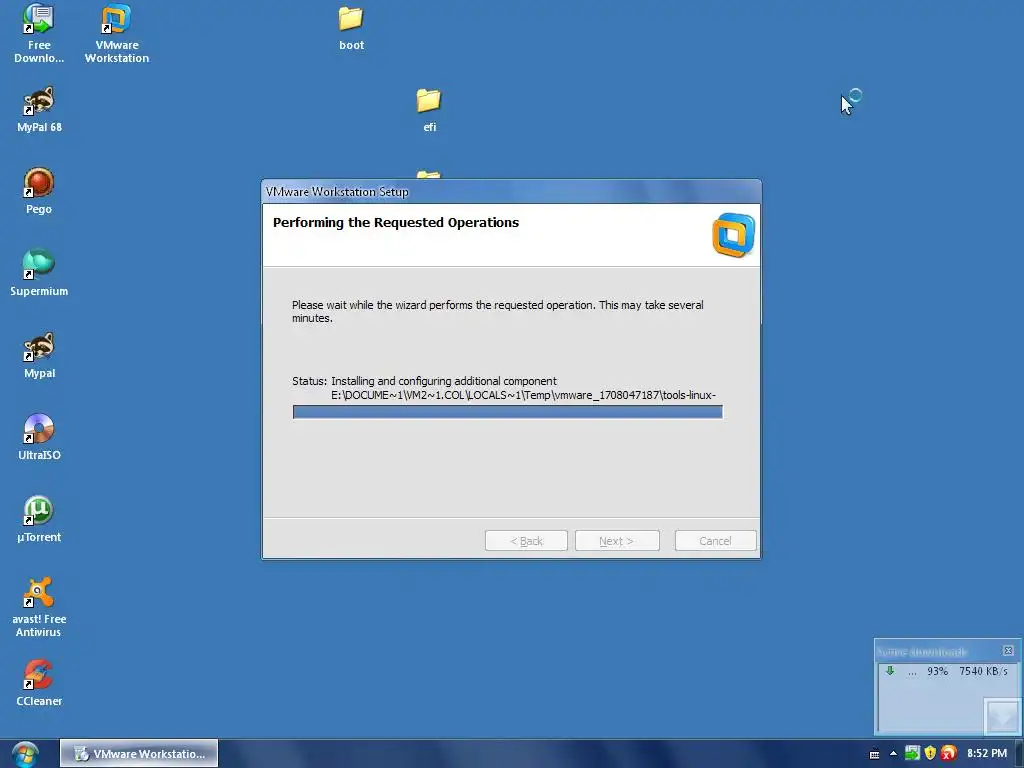Open the µTorrent desktop shortcut
Viewport: 1024px width, 768px height.
coord(39,519)
